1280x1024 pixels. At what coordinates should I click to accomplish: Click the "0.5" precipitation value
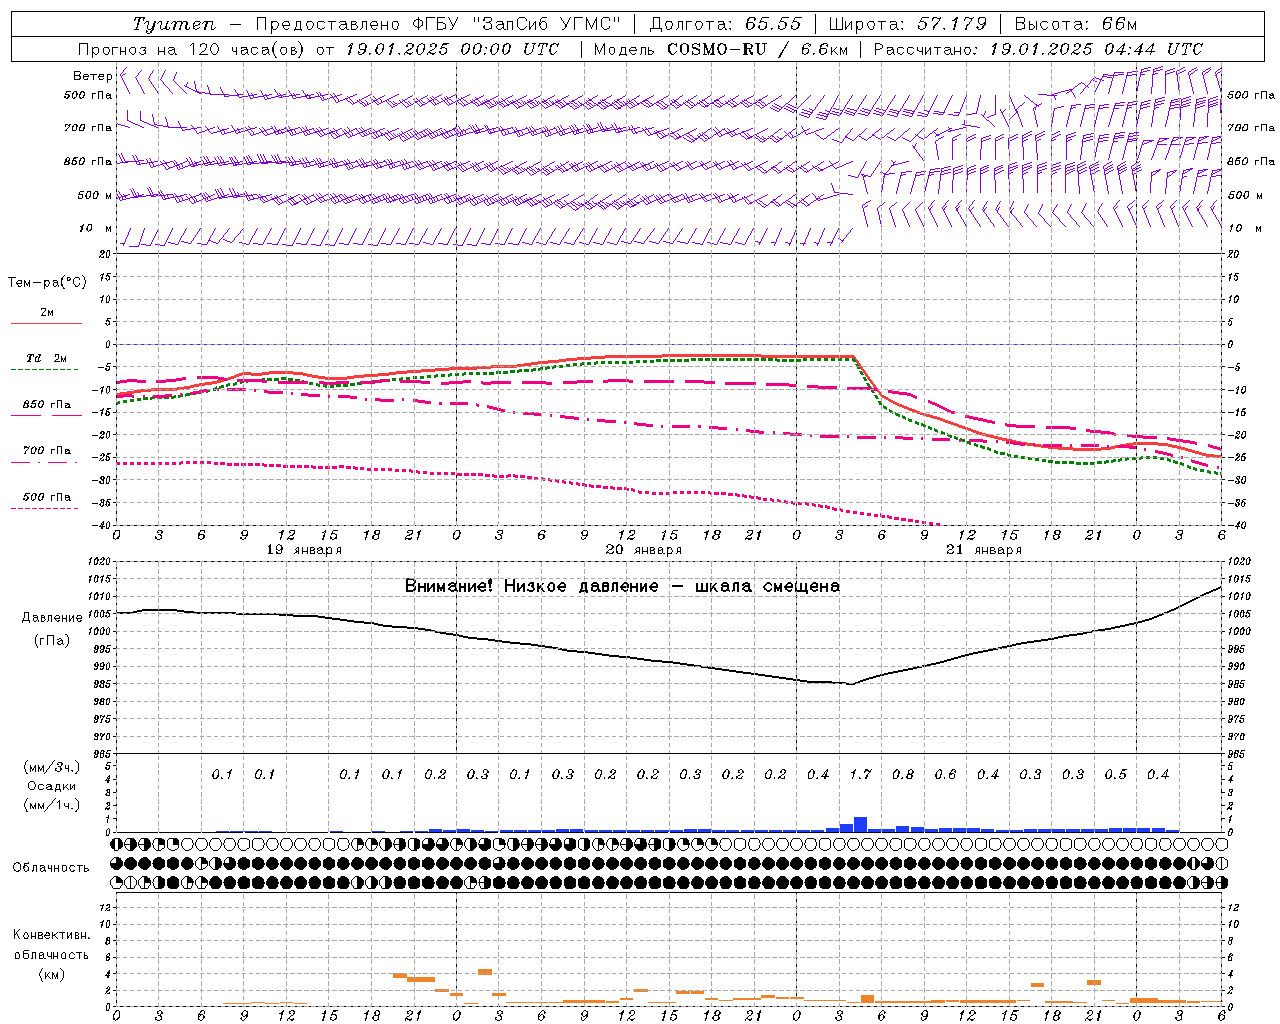click(1115, 774)
